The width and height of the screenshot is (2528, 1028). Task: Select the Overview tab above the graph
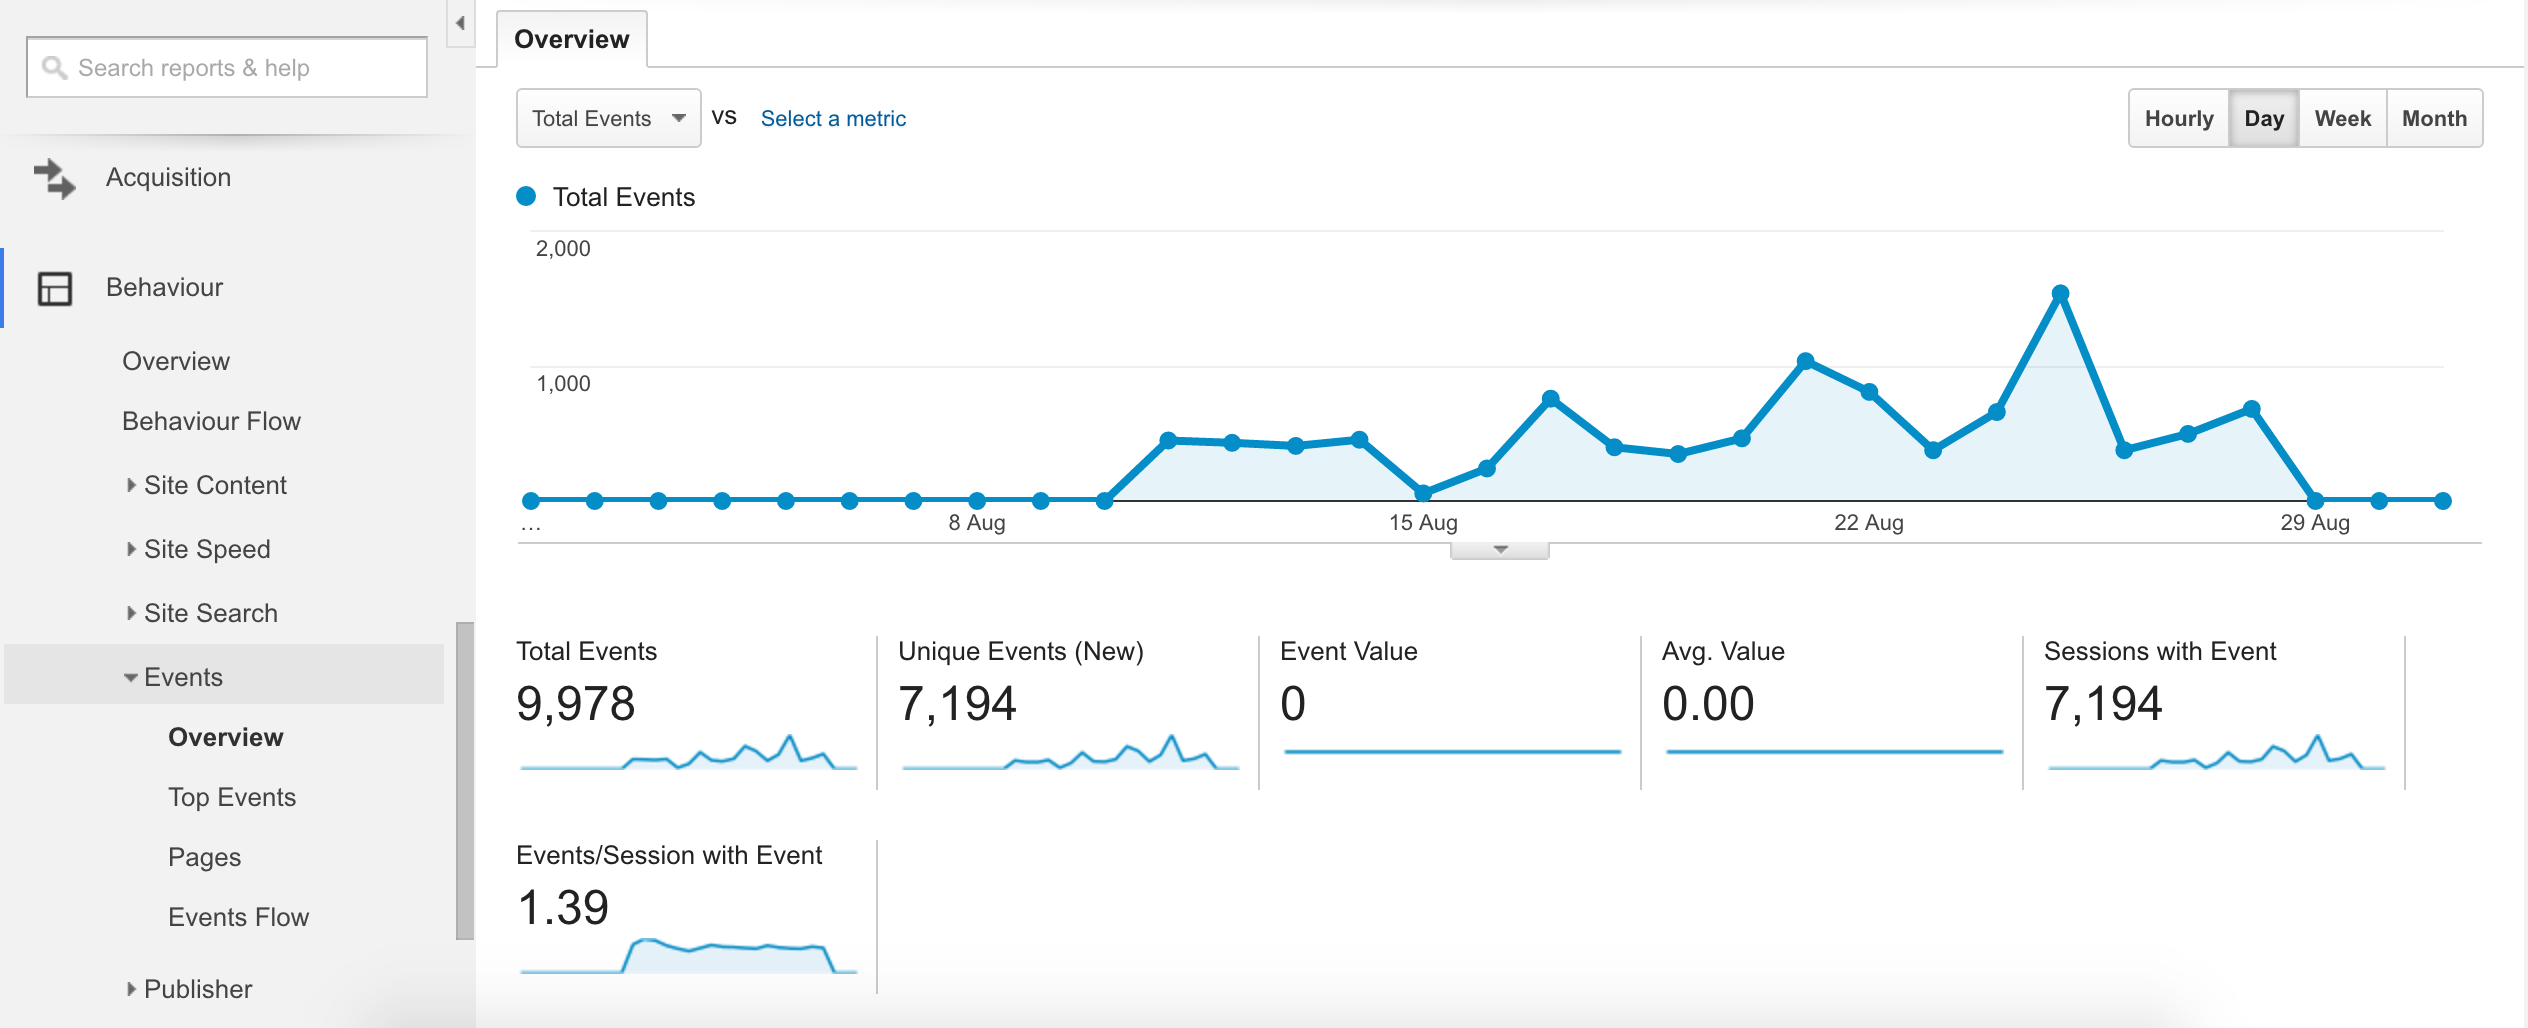(x=572, y=39)
